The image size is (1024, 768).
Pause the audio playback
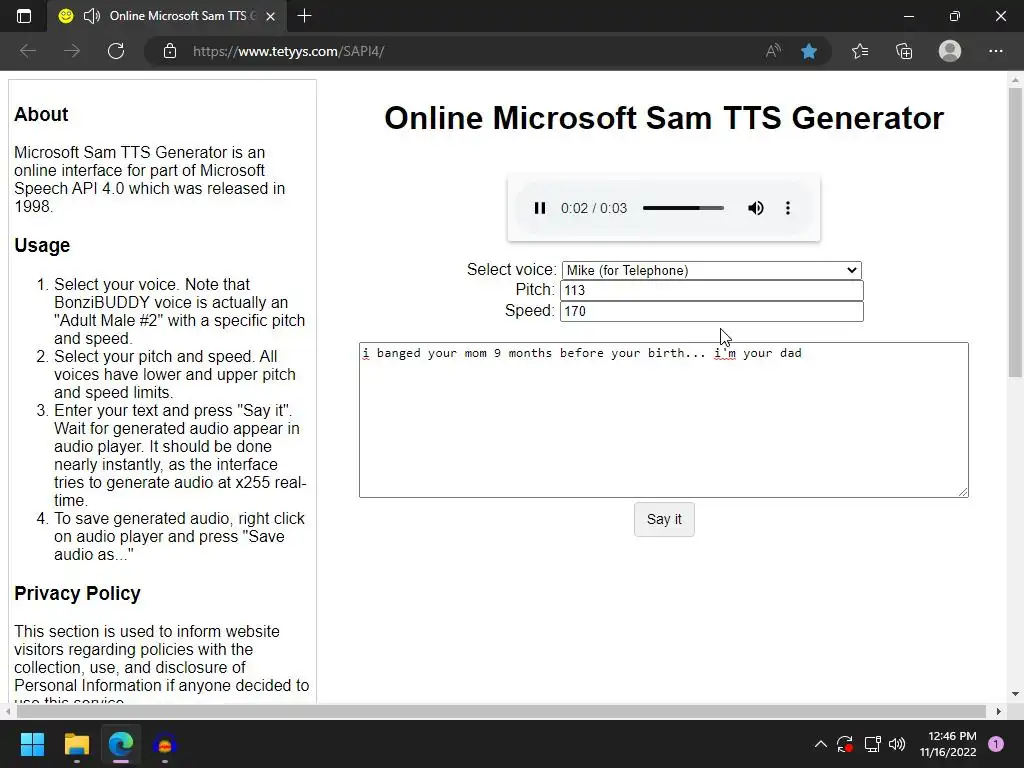point(539,208)
